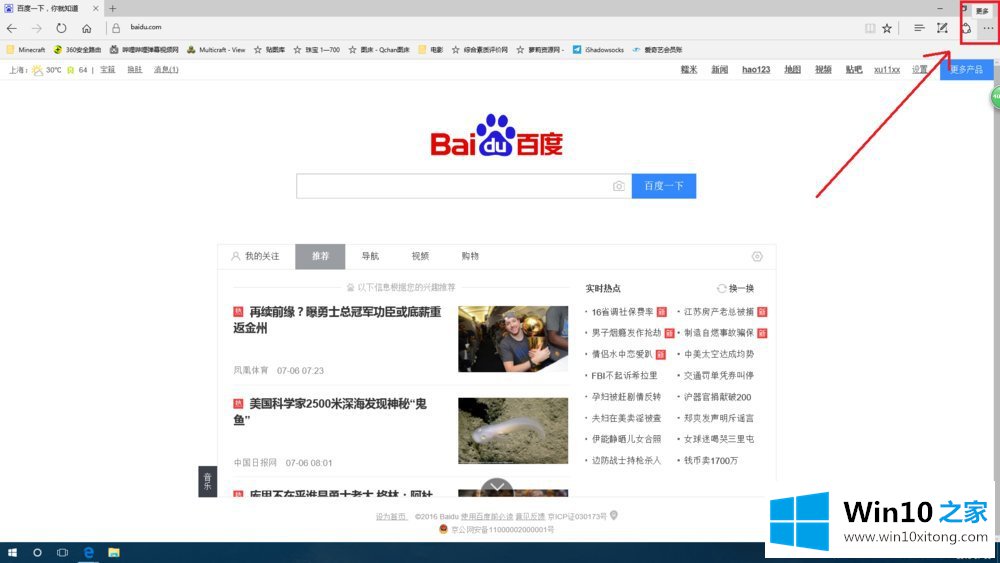The width and height of the screenshot is (1000, 563).
Task: Click the share icon in Edge toolbar
Action: (967, 28)
